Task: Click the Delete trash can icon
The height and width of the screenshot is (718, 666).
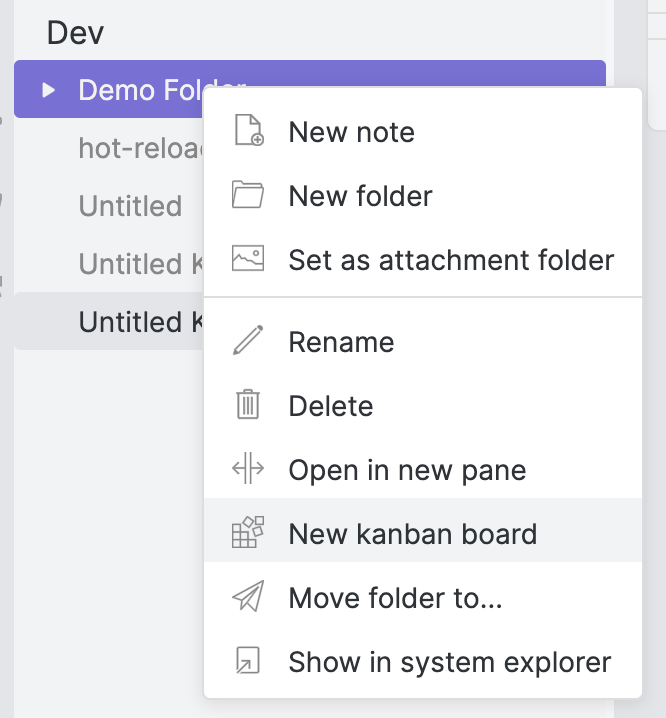Action: pyautogui.click(x=247, y=406)
